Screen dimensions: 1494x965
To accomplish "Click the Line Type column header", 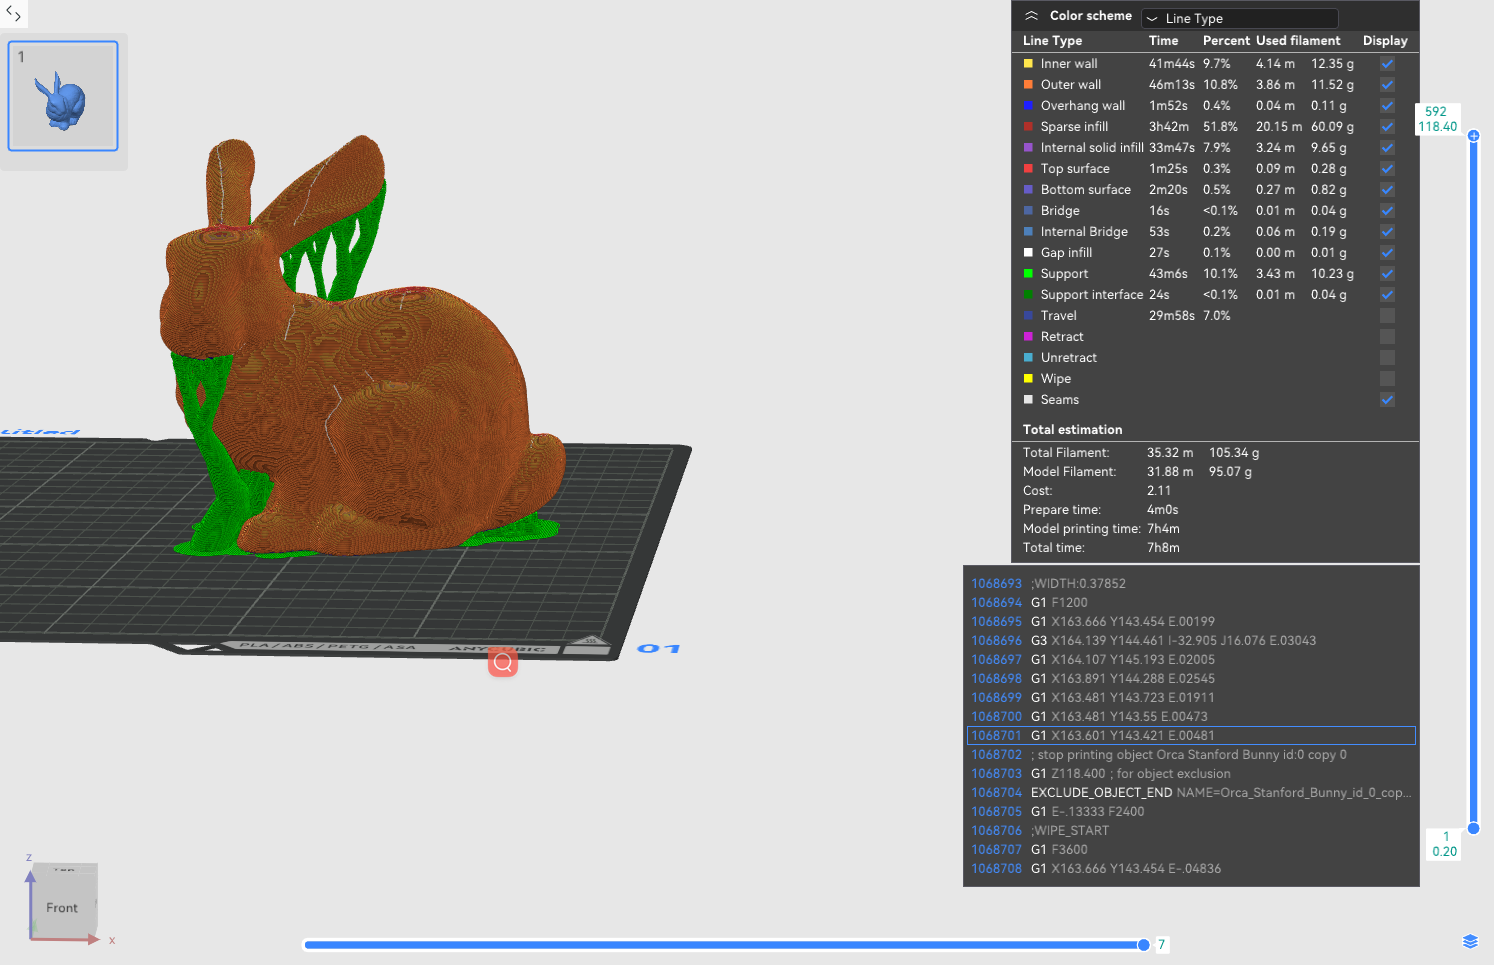I will (x=1052, y=41).
